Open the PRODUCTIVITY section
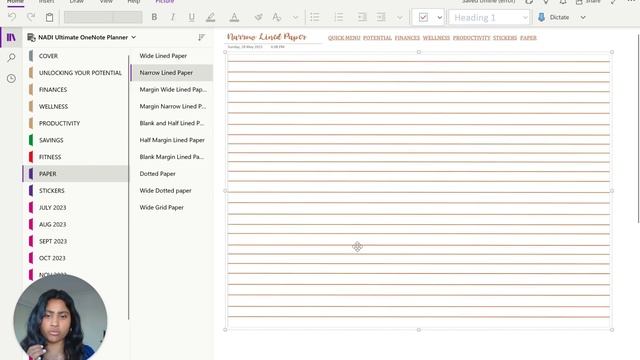640x360 pixels. coord(76,123)
